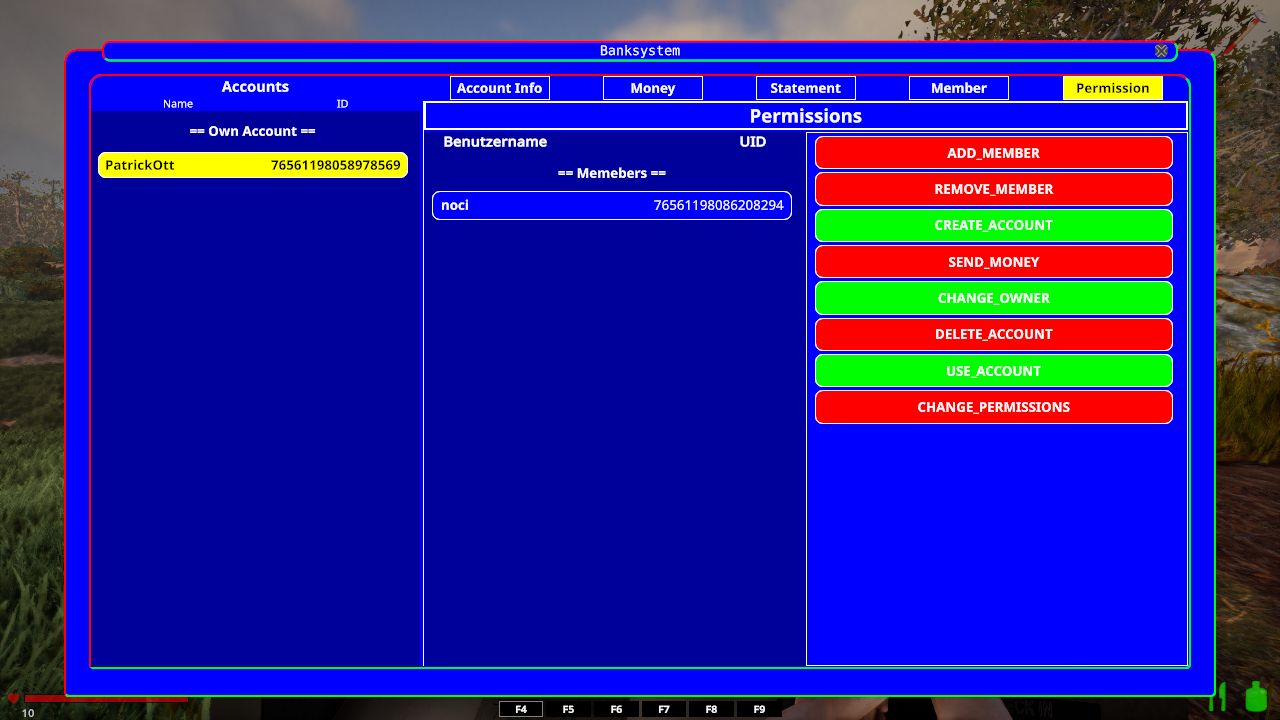The image size is (1280, 720).
Task: Click the green water bottle status icon
Action: (x=1256, y=697)
